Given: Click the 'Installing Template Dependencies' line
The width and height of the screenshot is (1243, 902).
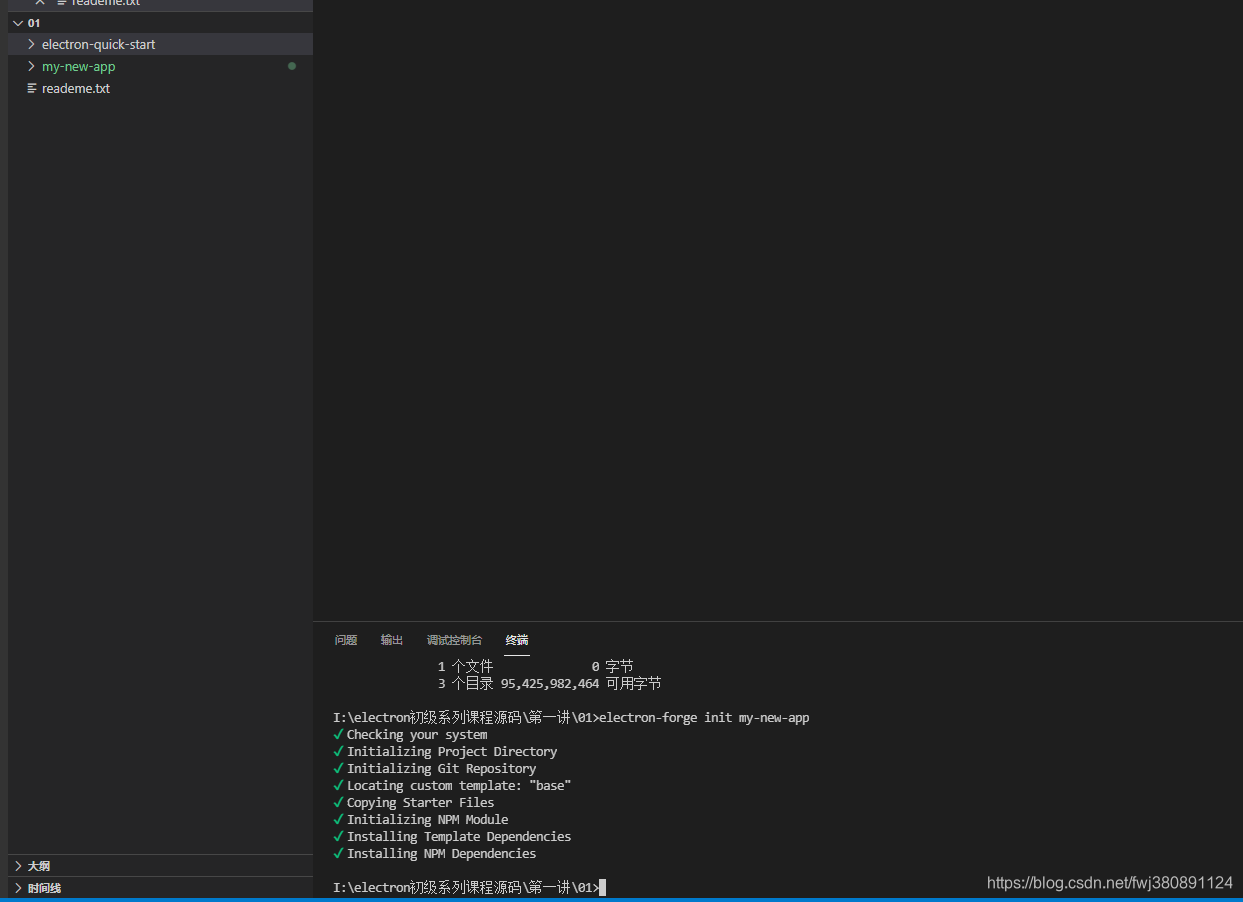Looking at the screenshot, I should [459, 836].
